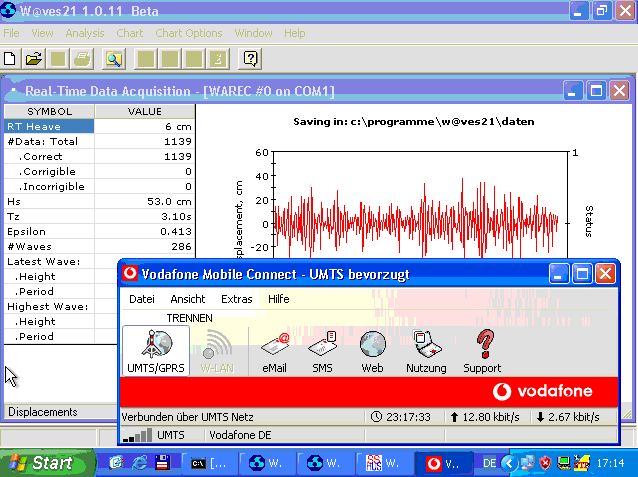Open Nutzung usage statistics
This screenshot has height=477, width=638.
tap(426, 352)
